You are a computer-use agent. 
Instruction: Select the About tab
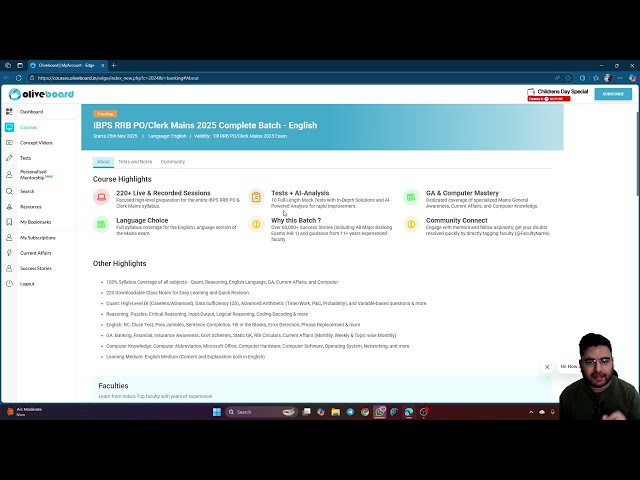tap(104, 162)
